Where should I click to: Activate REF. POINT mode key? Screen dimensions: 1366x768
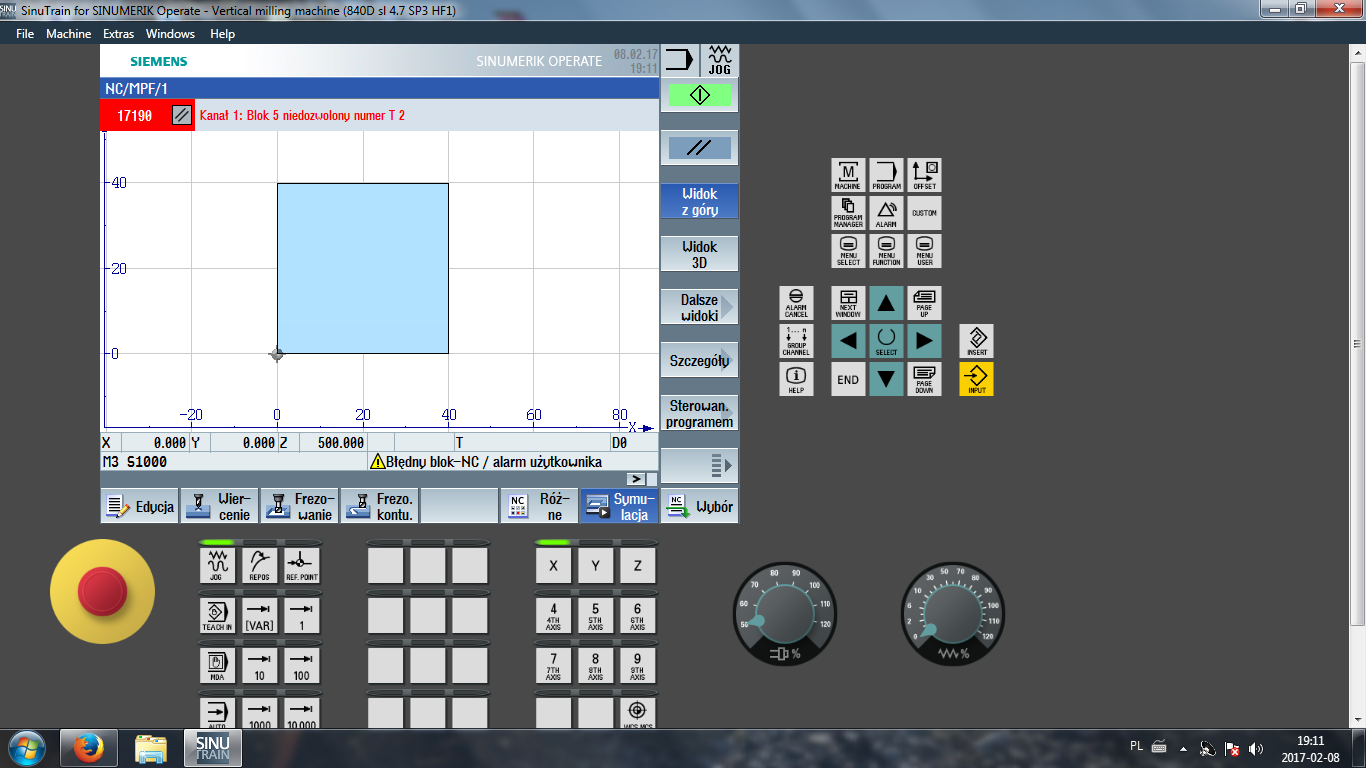[301, 565]
